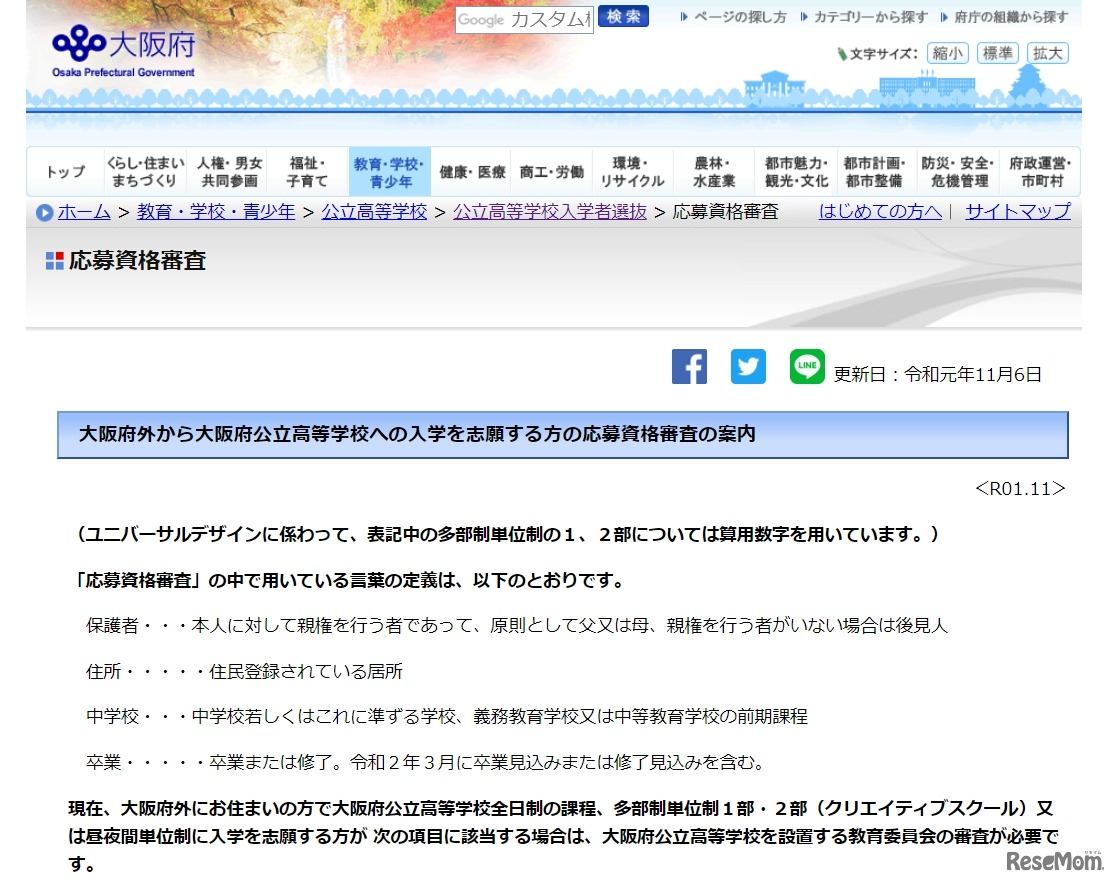Open the トップ navigation tab
1117x884 pixels.
(x=66, y=172)
